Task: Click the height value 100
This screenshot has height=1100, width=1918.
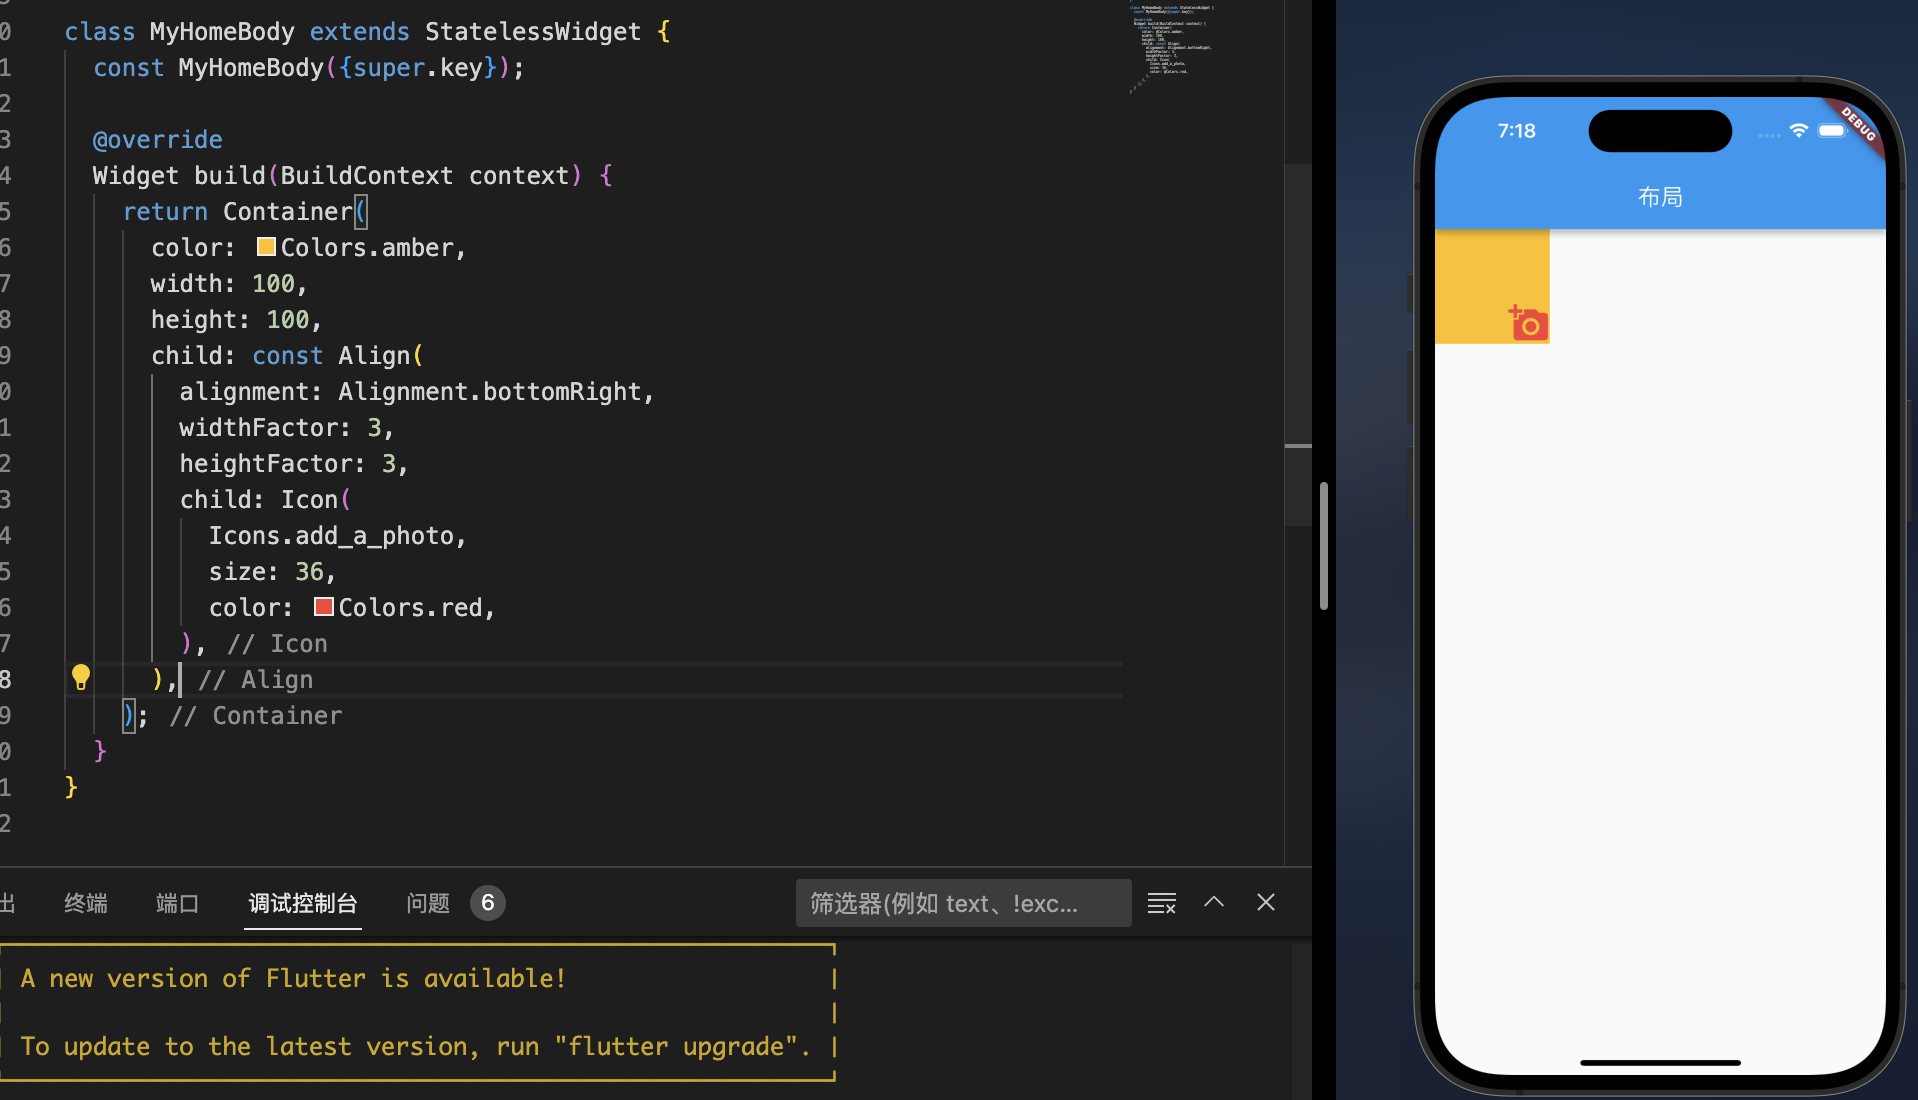Action: coord(288,319)
